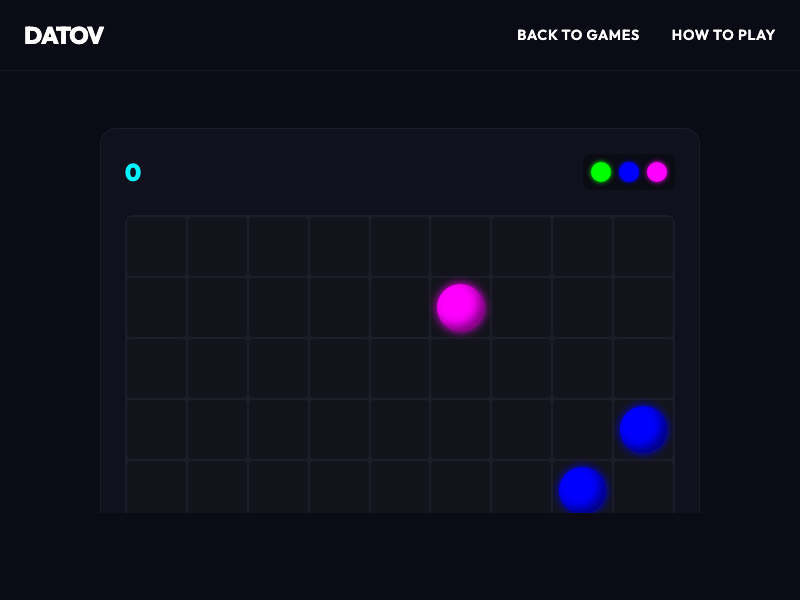Click empty cell above the rightmost-column blue ball
The height and width of the screenshot is (600, 800).
(x=643, y=368)
